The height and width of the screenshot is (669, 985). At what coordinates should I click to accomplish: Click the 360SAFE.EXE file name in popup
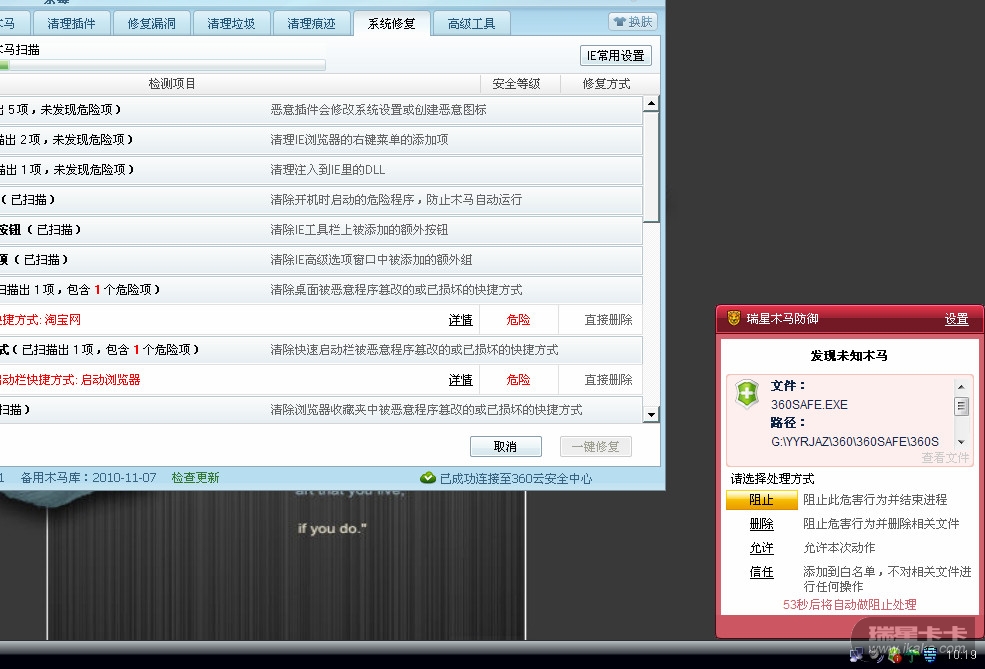(809, 405)
